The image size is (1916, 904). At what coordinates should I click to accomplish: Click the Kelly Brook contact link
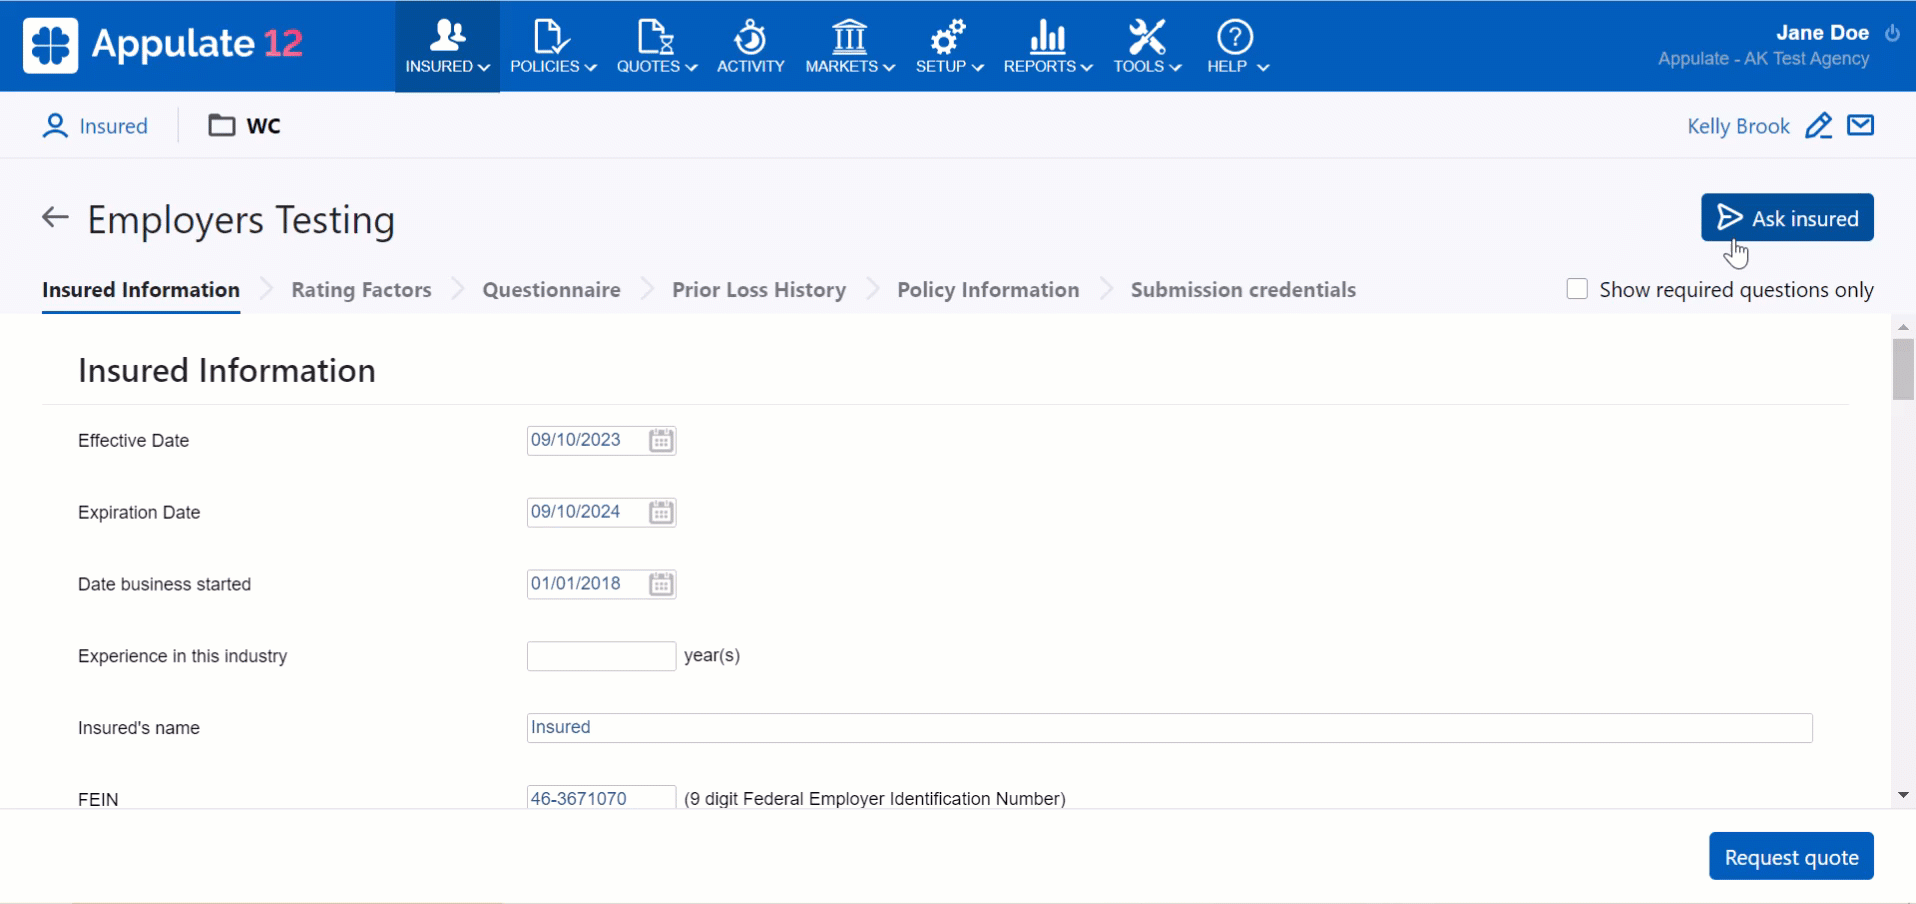1738,126
